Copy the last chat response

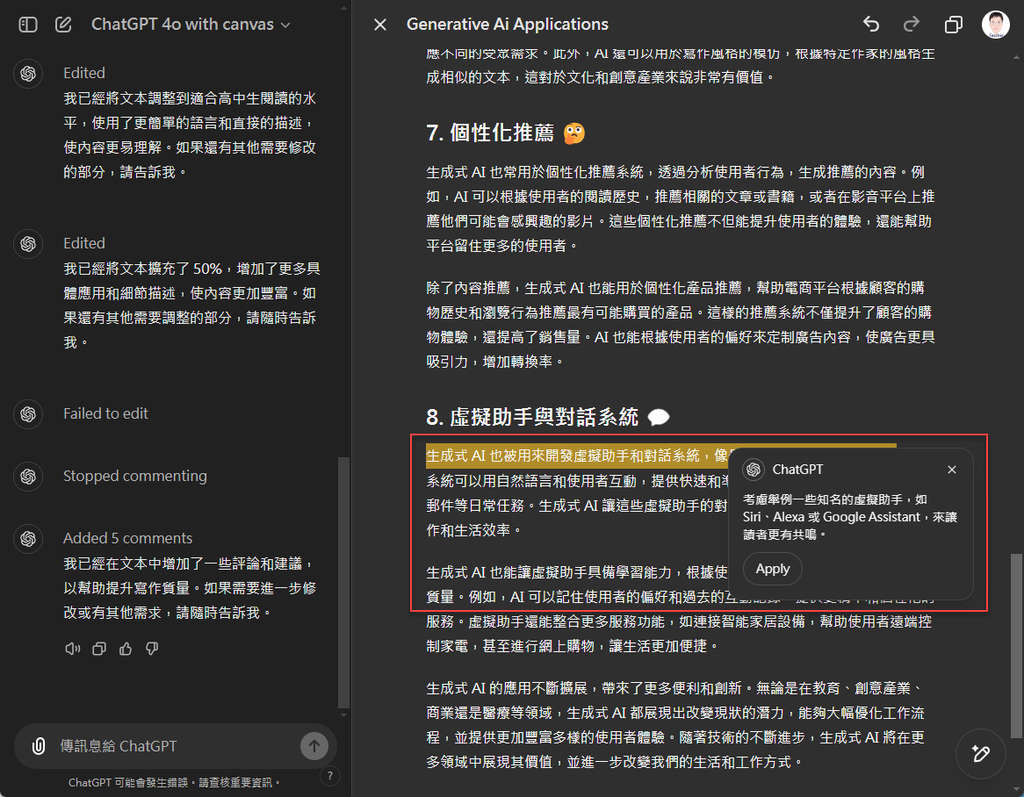click(99, 649)
